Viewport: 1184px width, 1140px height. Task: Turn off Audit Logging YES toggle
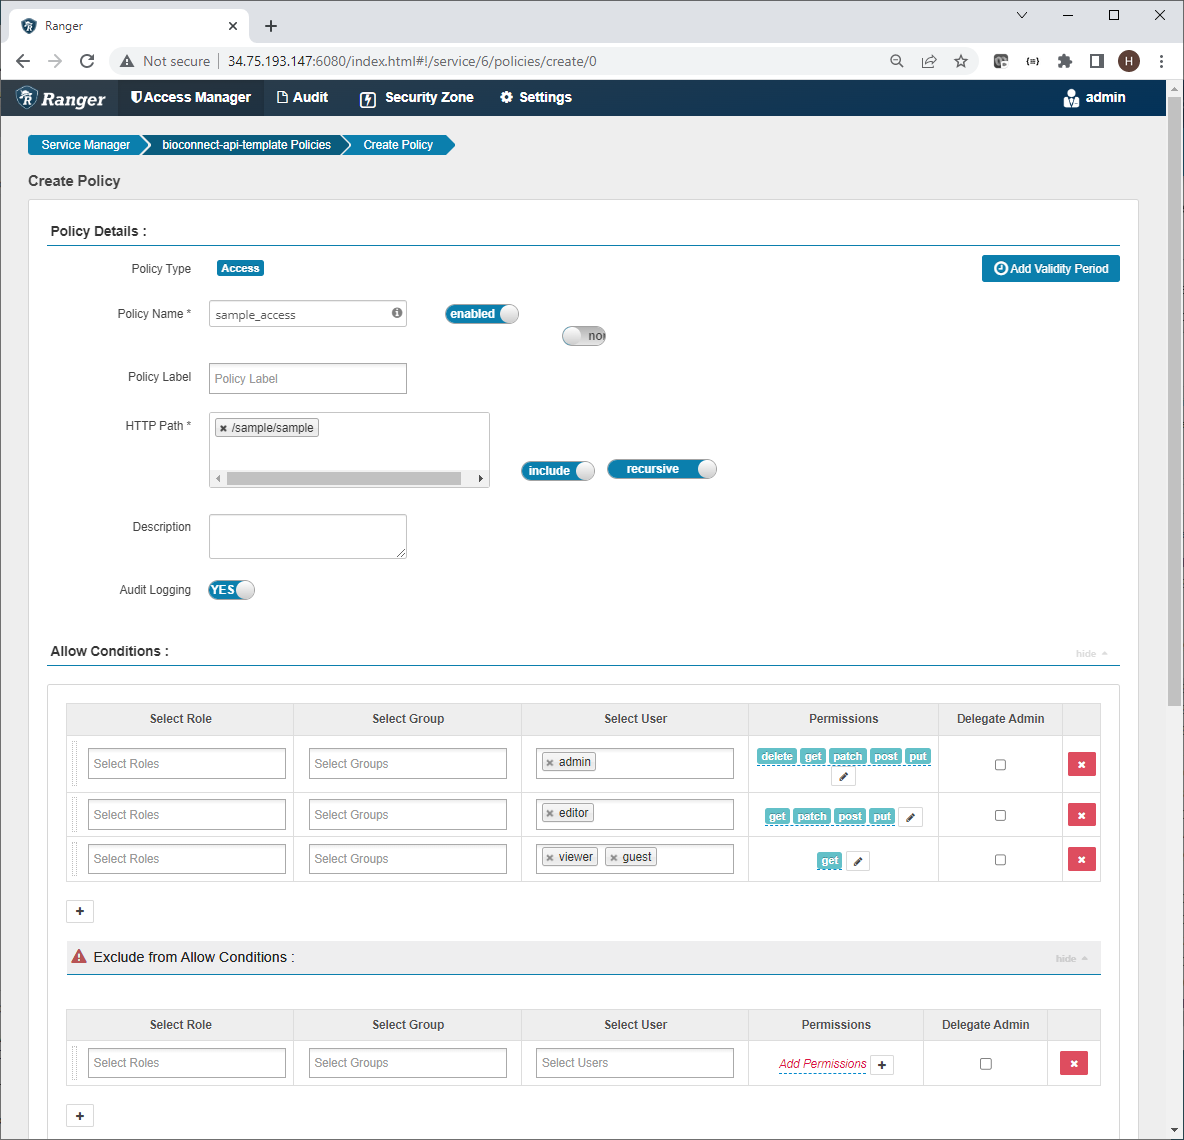coord(231,590)
